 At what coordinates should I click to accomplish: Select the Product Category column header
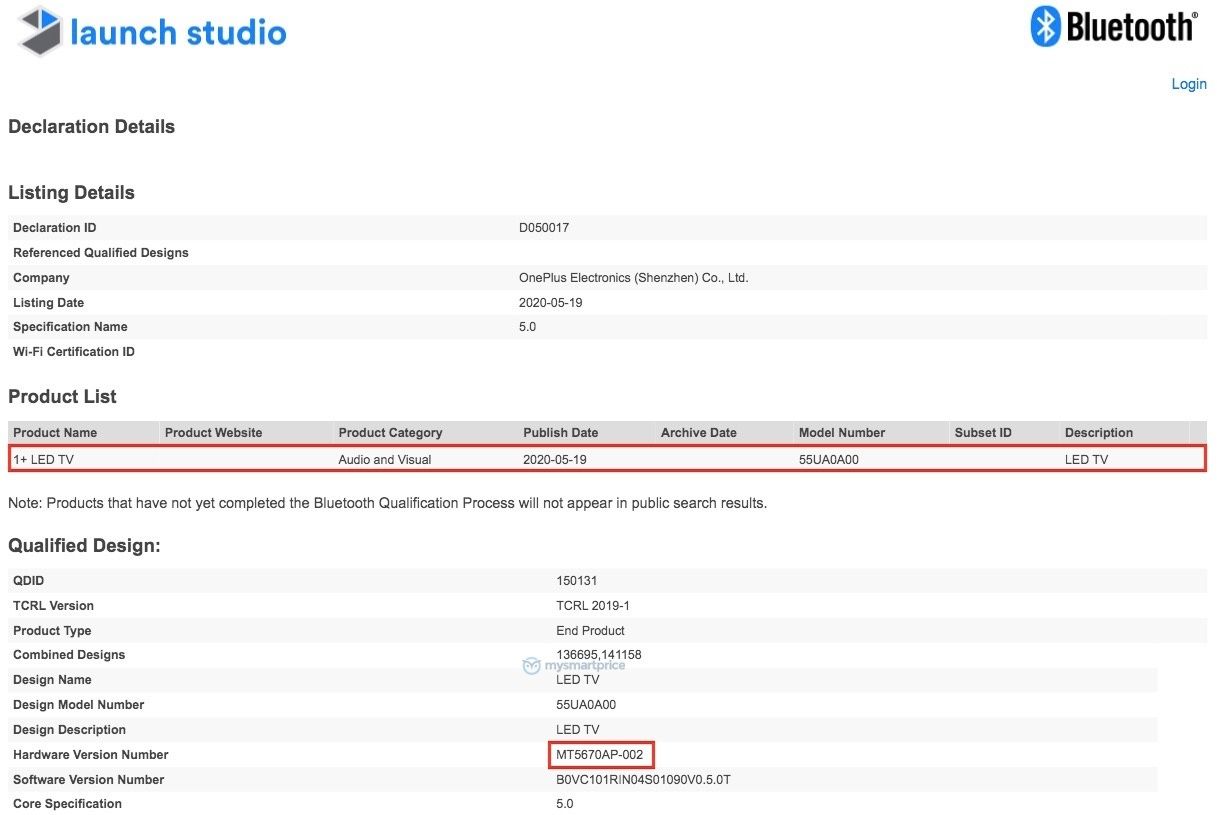[390, 433]
